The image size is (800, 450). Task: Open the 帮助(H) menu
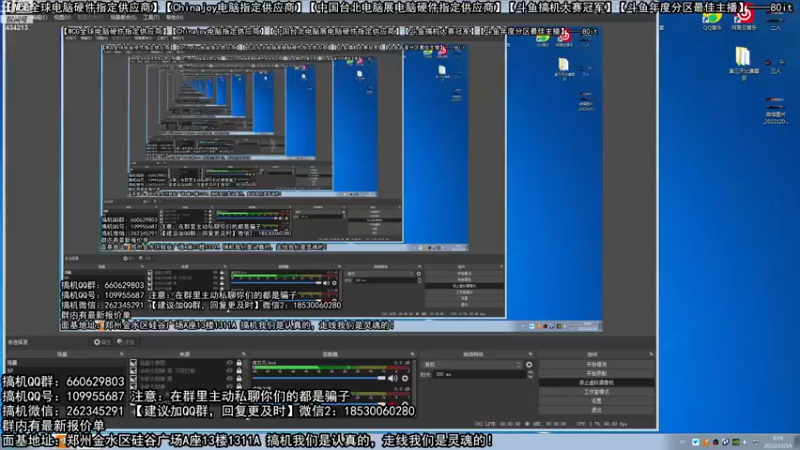(x=174, y=17)
